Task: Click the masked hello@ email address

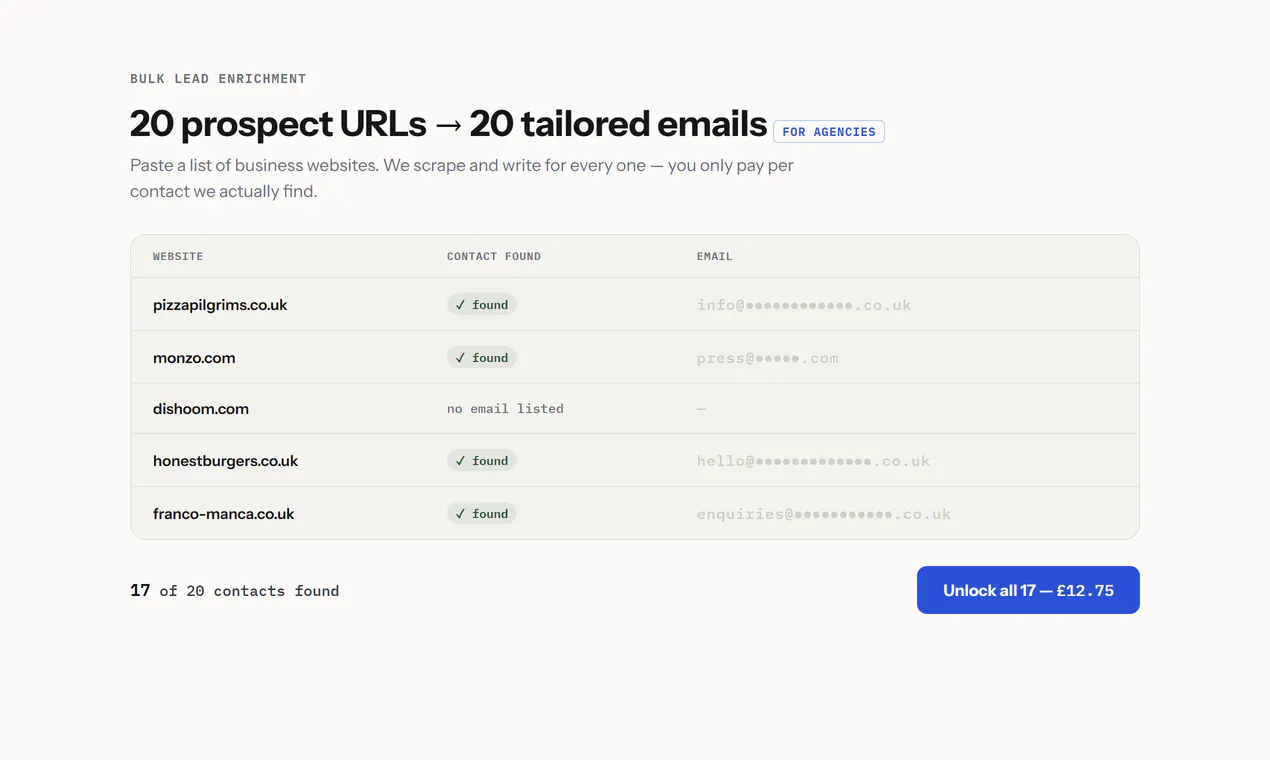Action: pyautogui.click(x=814, y=461)
